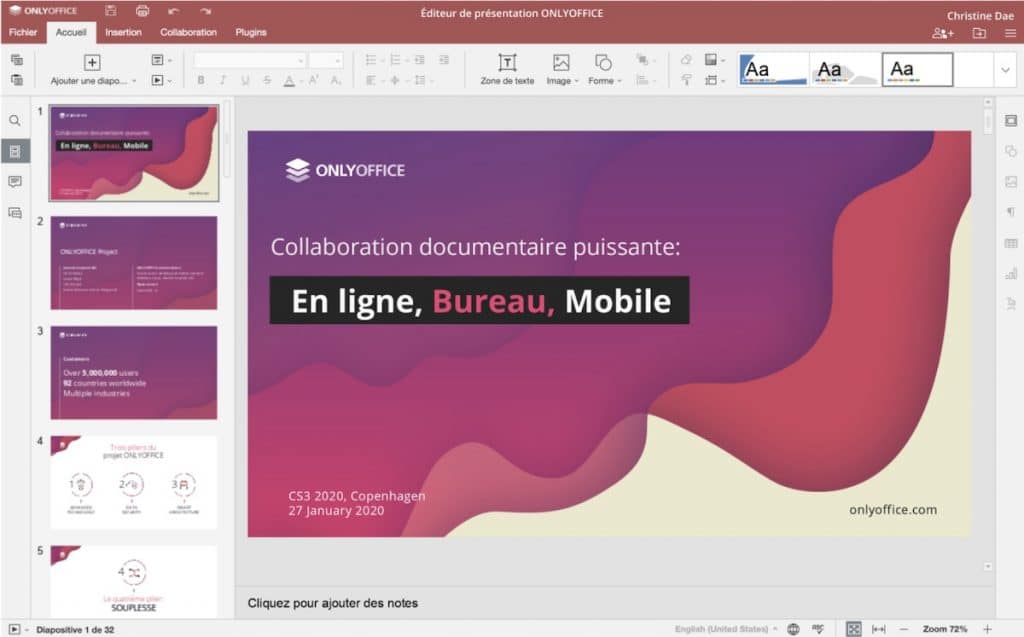Click the superscript icon
1024x637 pixels.
click(313, 80)
